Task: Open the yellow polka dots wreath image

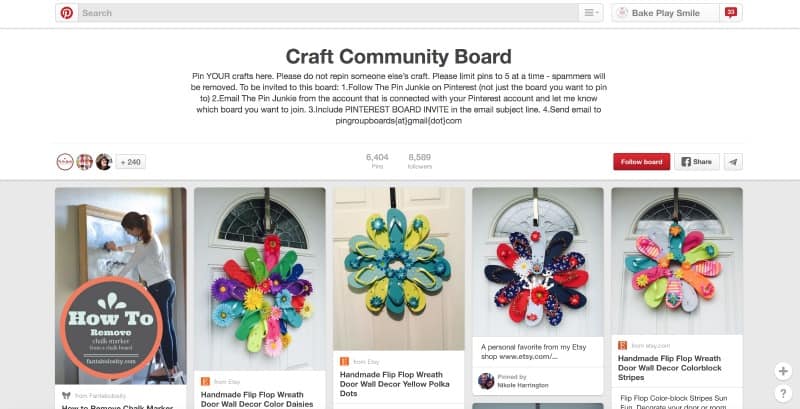Action: (x=399, y=269)
